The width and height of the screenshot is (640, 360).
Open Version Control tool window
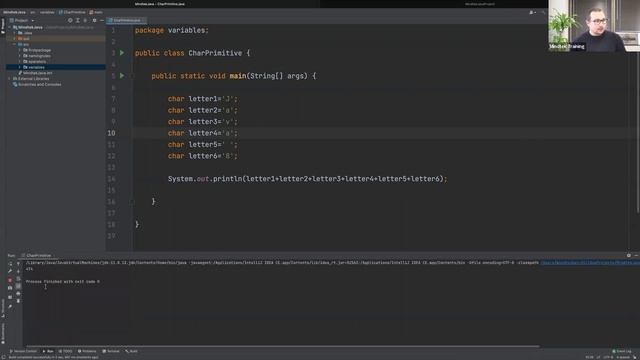(x=23, y=351)
